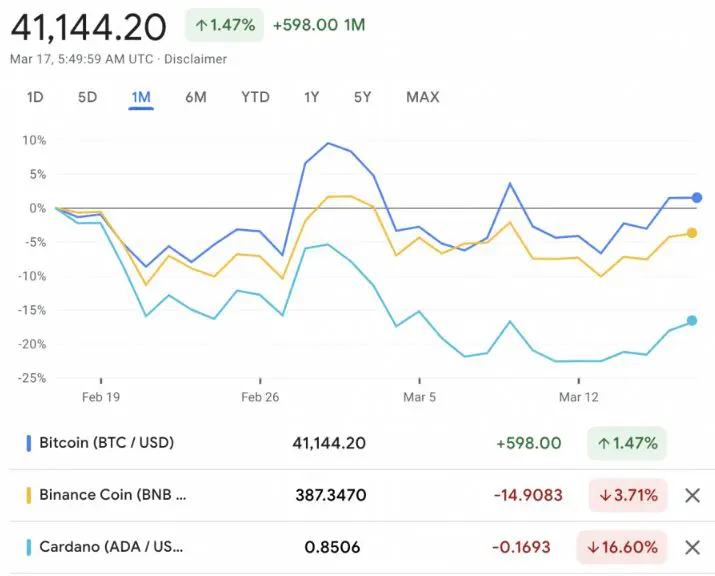Remove the Cardano comparison with X

coord(692,547)
